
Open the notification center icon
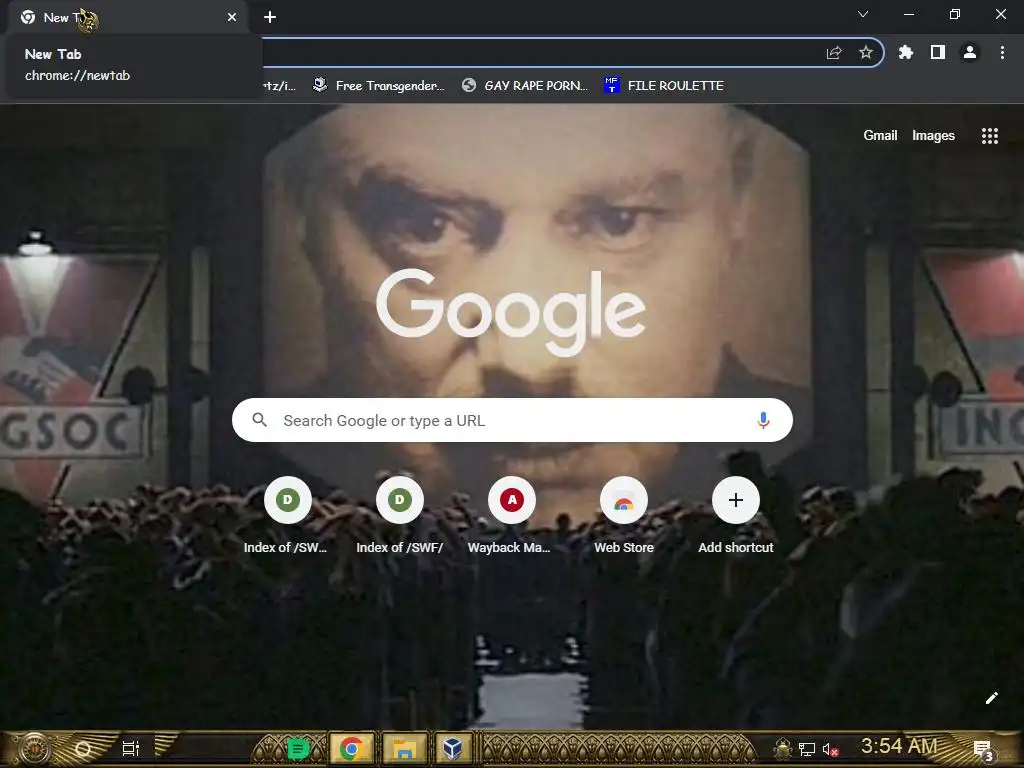click(983, 750)
